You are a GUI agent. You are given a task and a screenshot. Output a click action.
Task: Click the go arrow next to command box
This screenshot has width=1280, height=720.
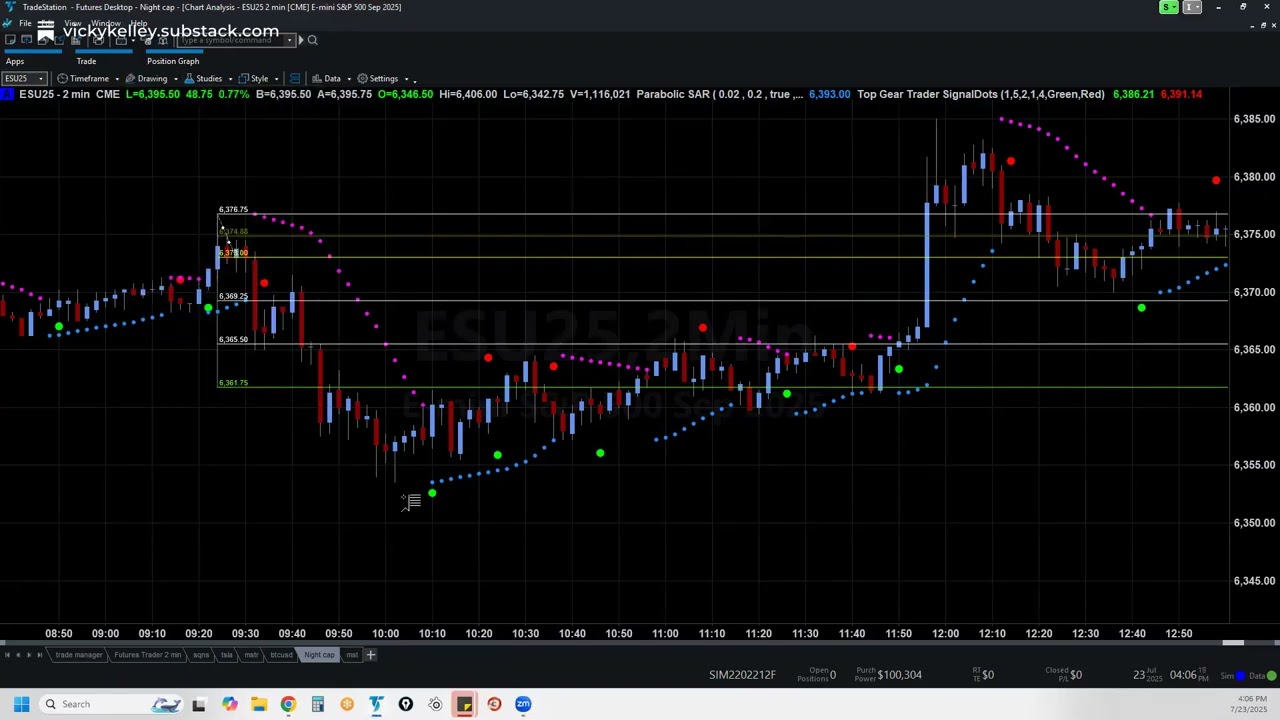tap(300, 40)
